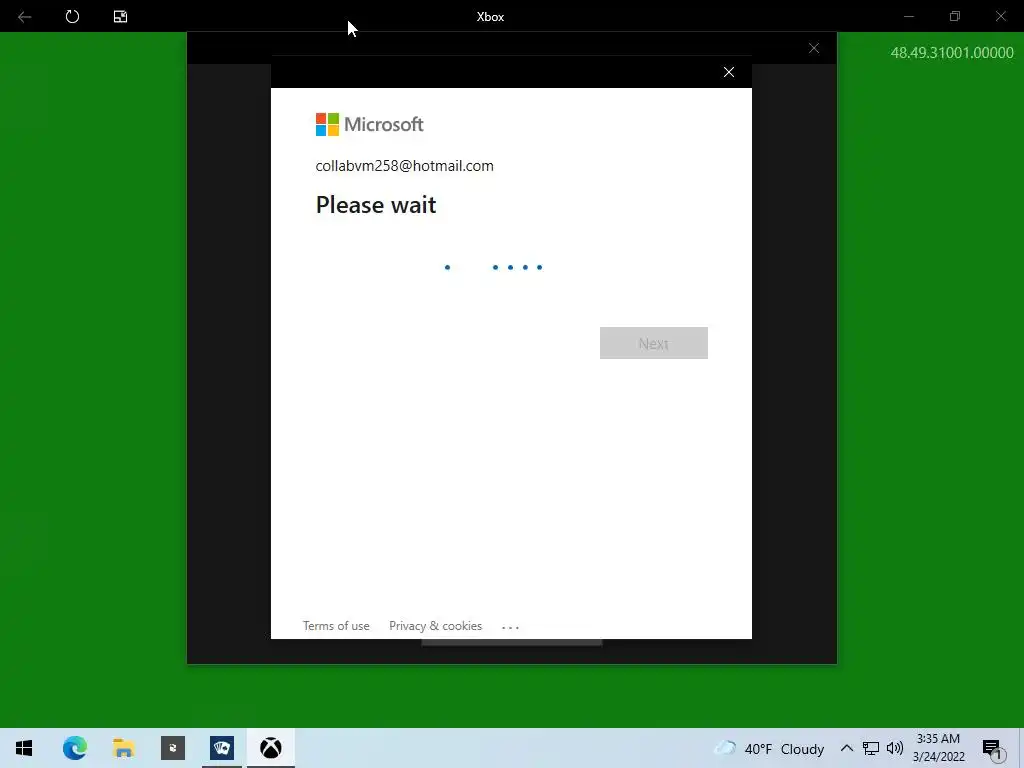The width and height of the screenshot is (1024, 768).
Task: Restore down the Xbox window
Action: tap(955, 16)
